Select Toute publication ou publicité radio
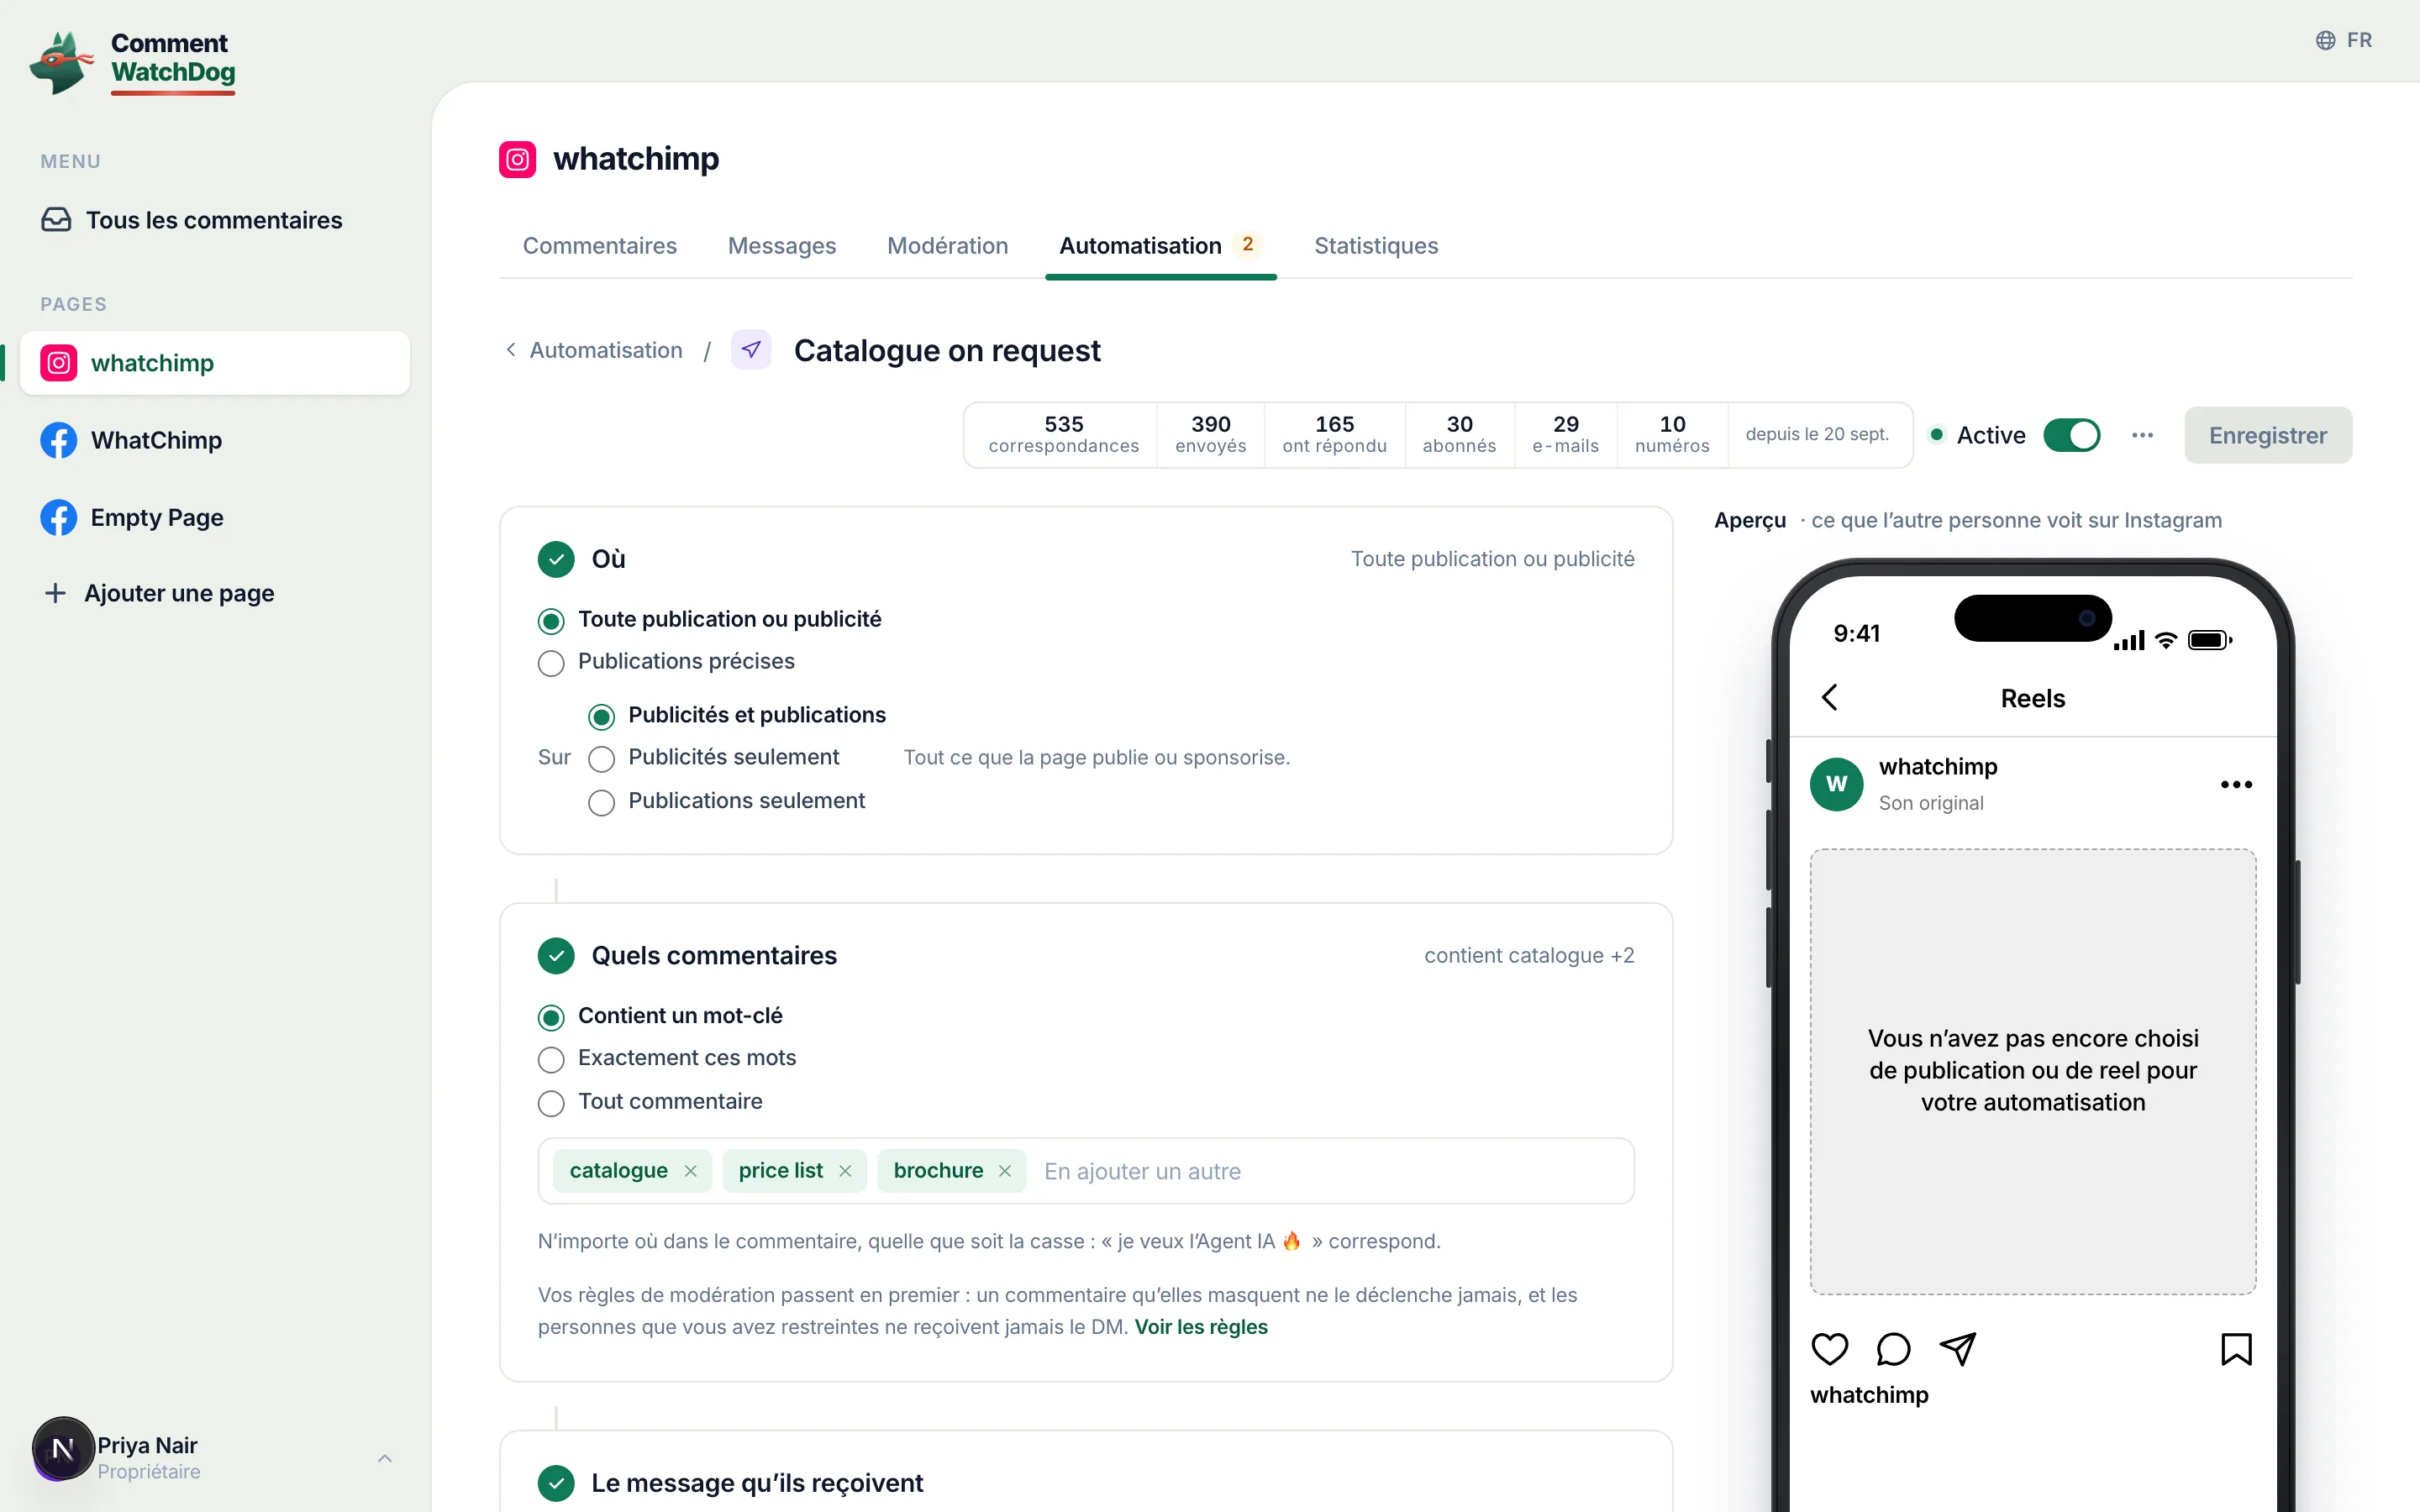The image size is (2420, 1512). [x=551, y=621]
